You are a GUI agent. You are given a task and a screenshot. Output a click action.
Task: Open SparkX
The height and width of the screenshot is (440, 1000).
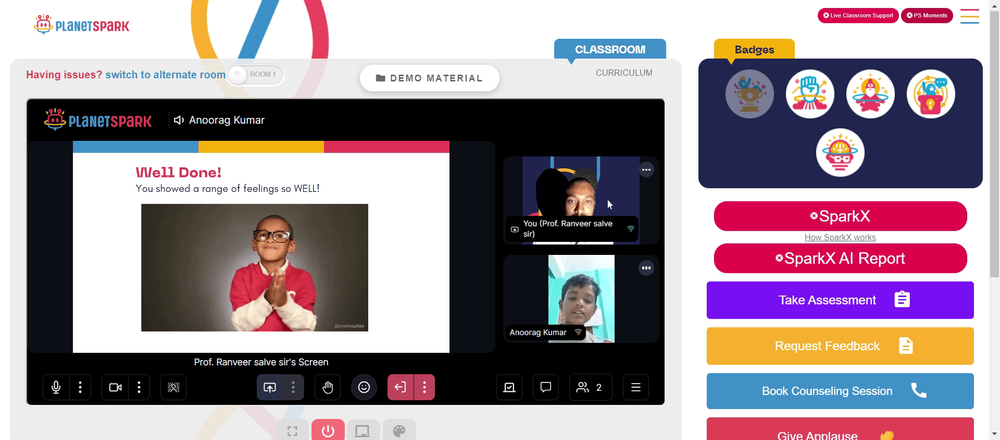pos(840,216)
